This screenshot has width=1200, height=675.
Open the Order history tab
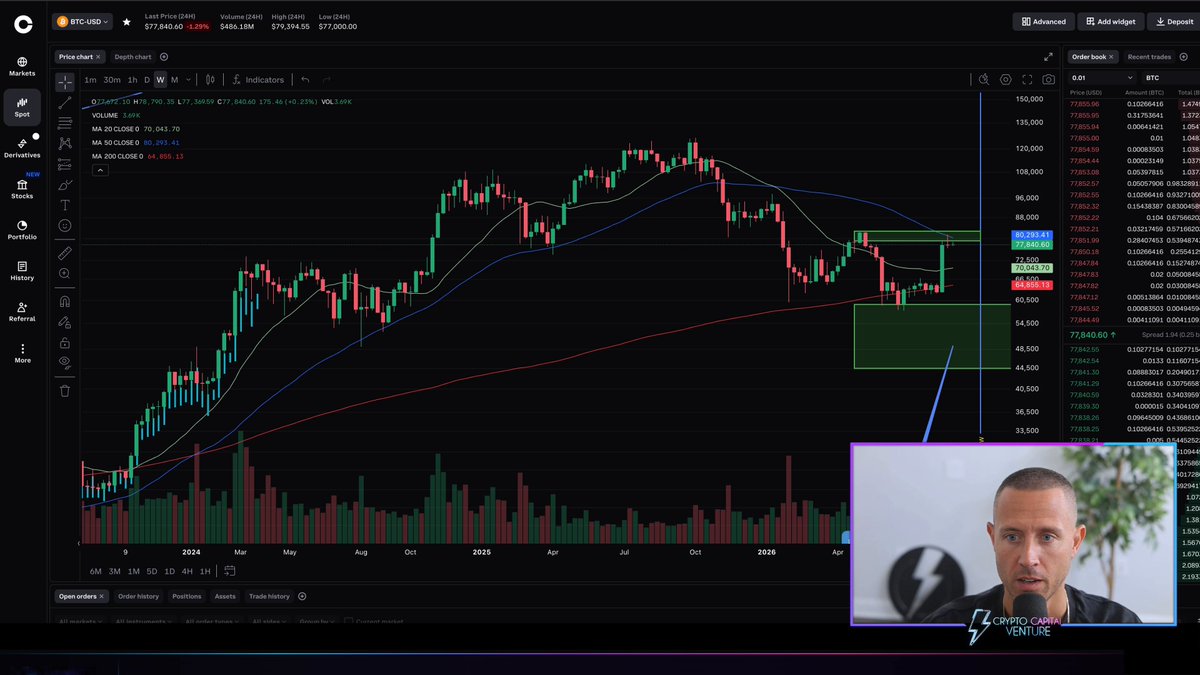138,596
